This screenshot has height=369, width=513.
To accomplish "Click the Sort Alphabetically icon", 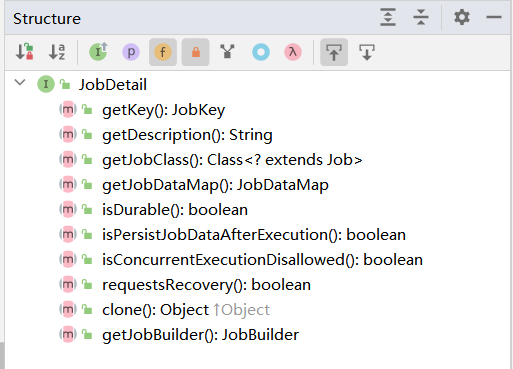I will [x=57, y=52].
